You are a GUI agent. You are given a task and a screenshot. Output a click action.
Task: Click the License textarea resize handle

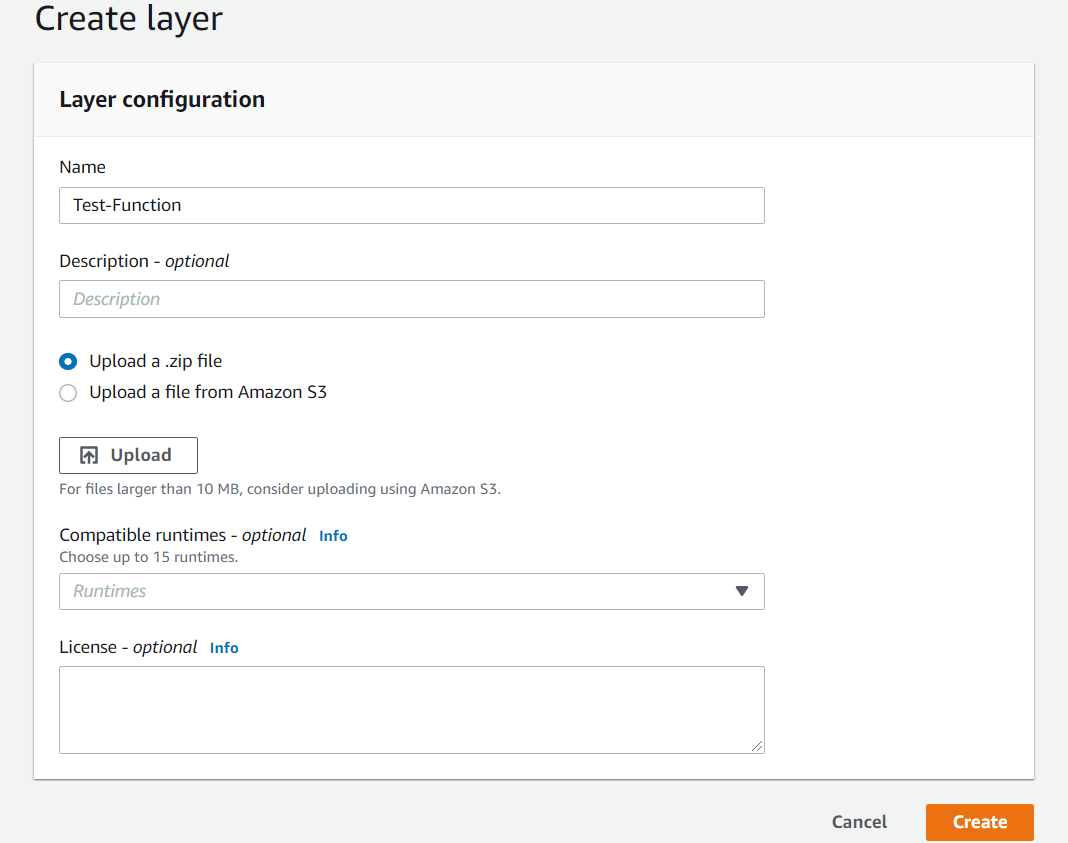coord(759,747)
